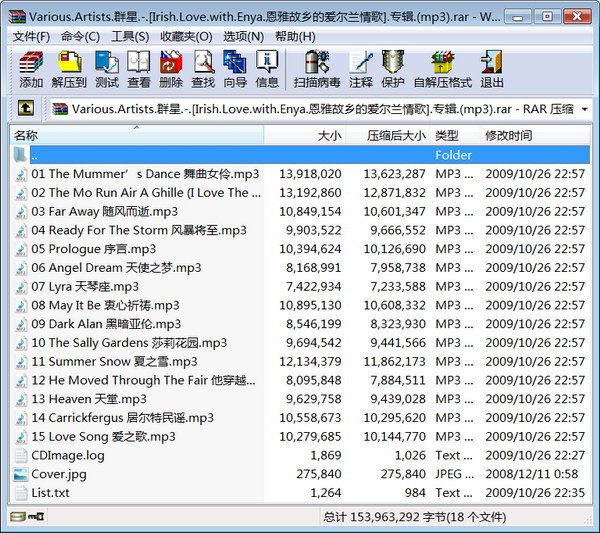Click the List.txt file icon
Image resolution: width=600 pixels, height=533 pixels.
tap(21, 493)
